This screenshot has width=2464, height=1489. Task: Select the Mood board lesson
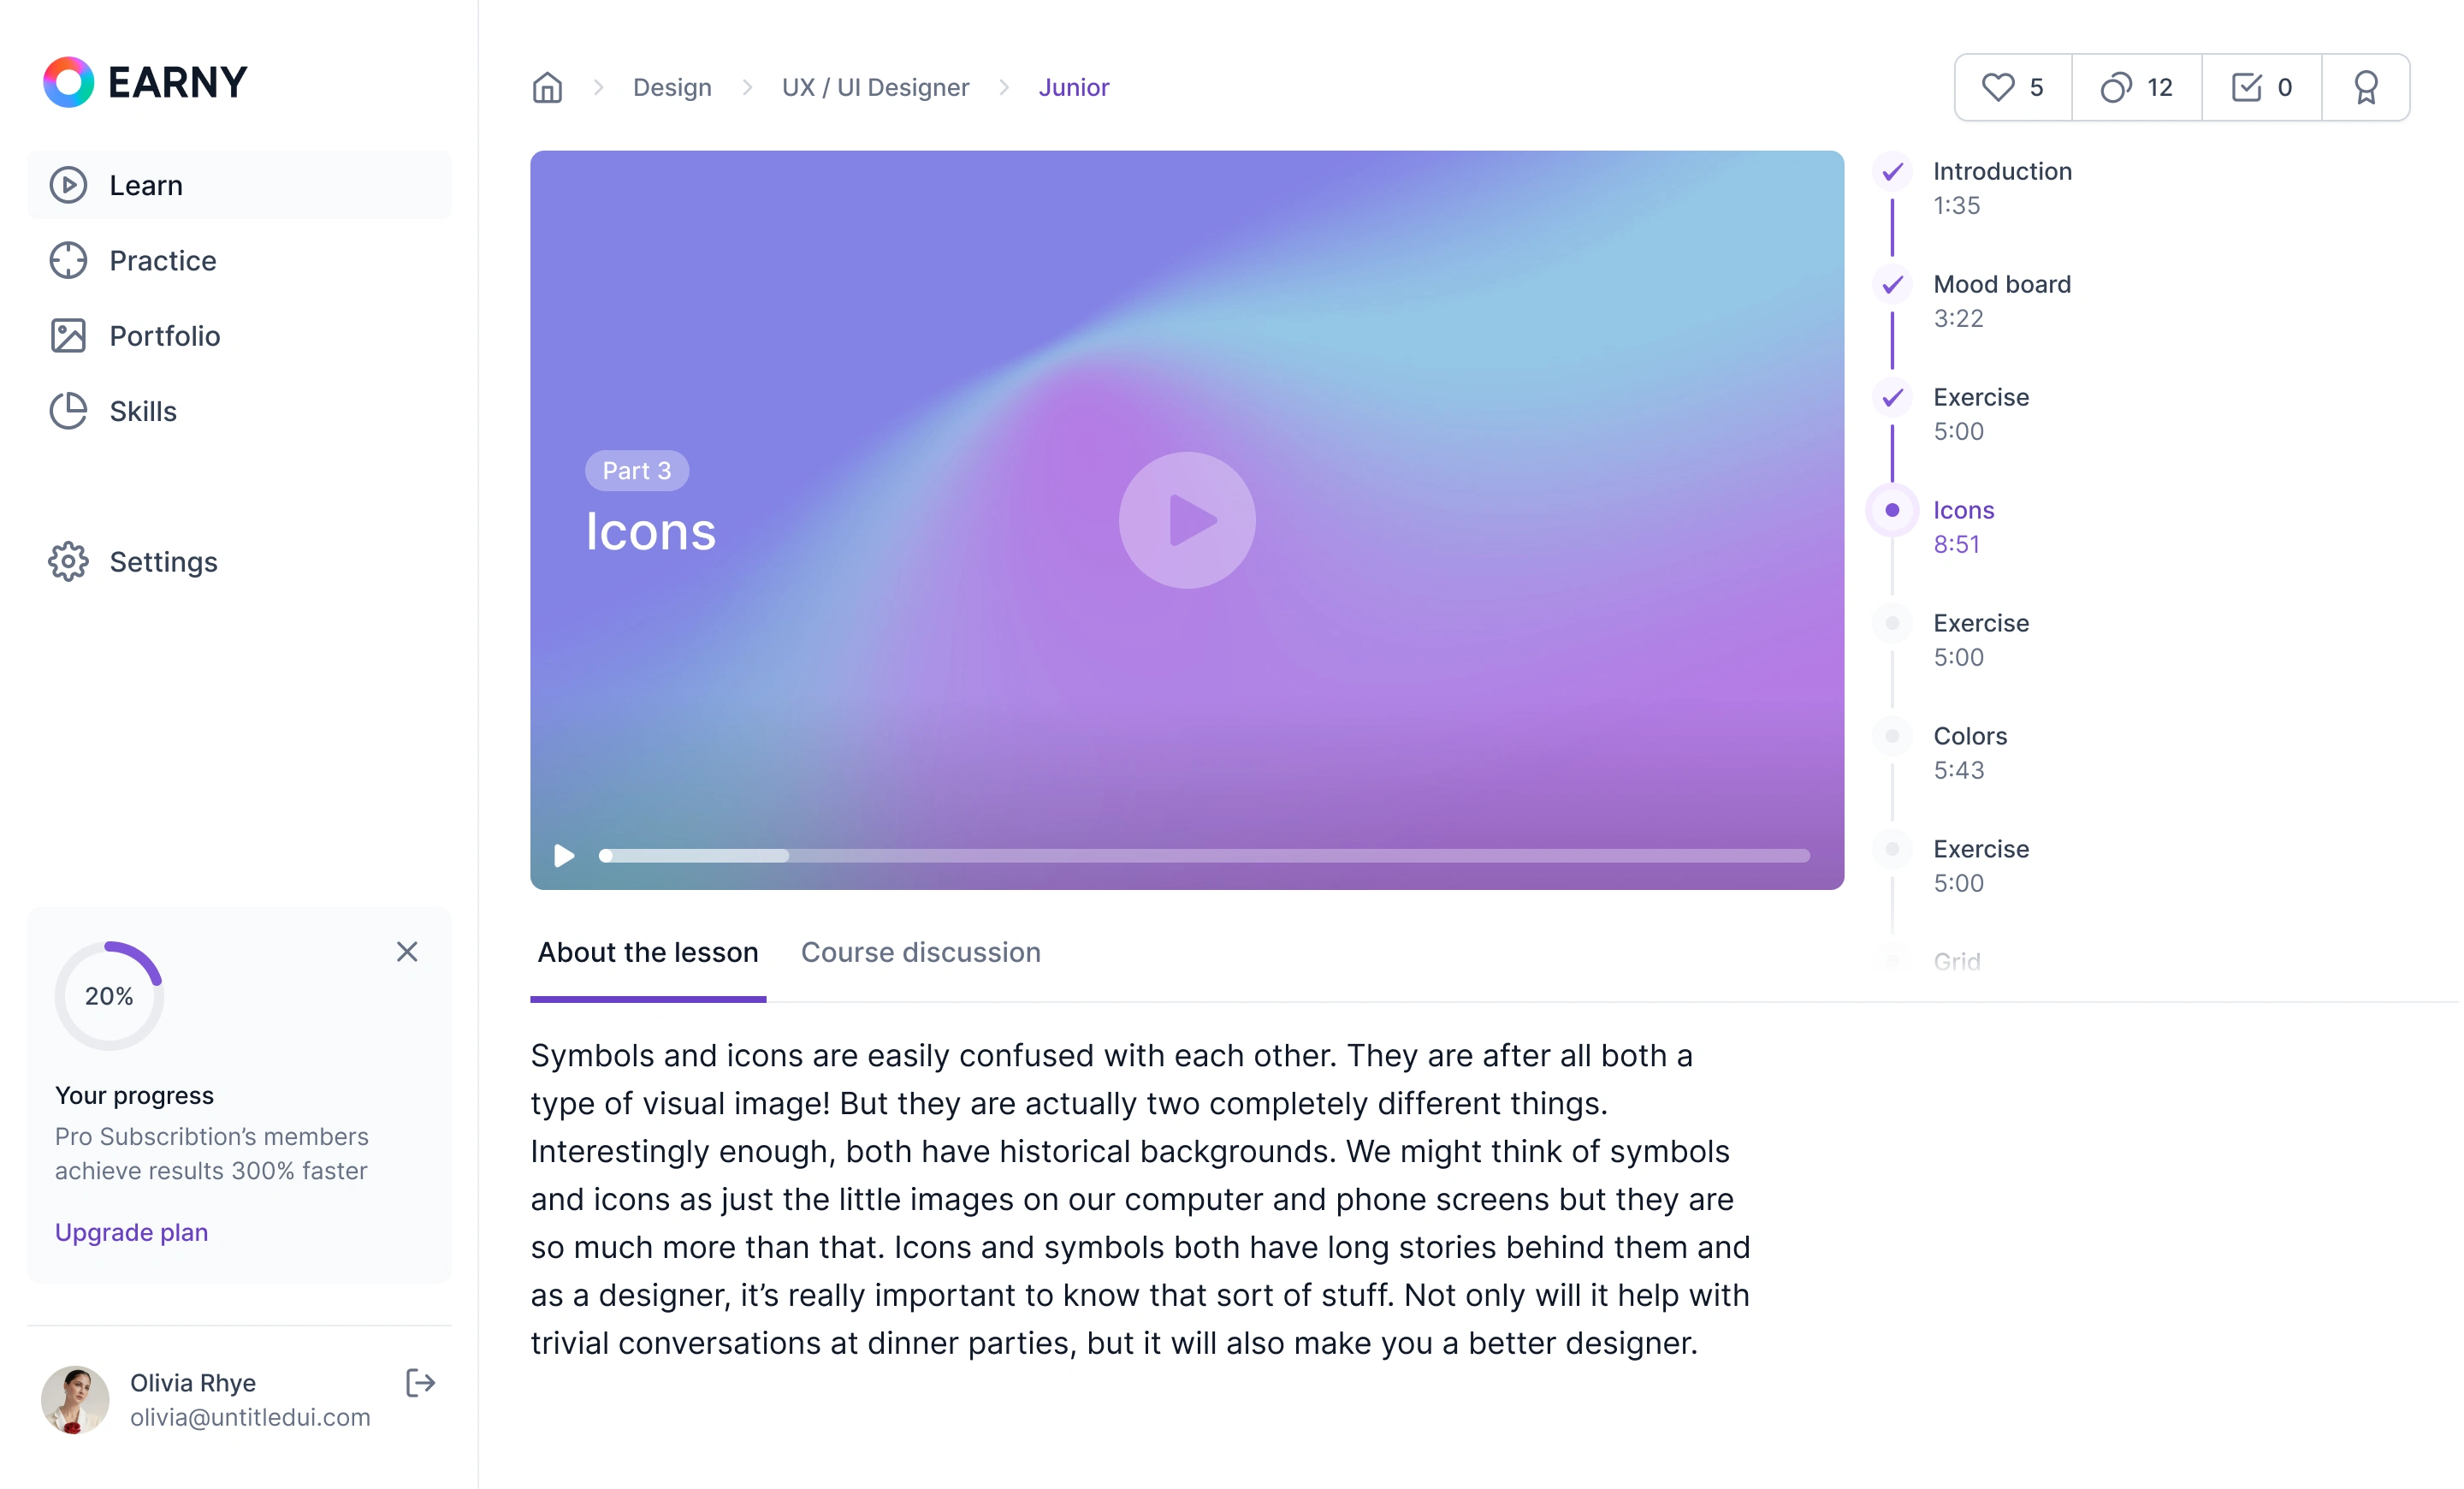2001,285
